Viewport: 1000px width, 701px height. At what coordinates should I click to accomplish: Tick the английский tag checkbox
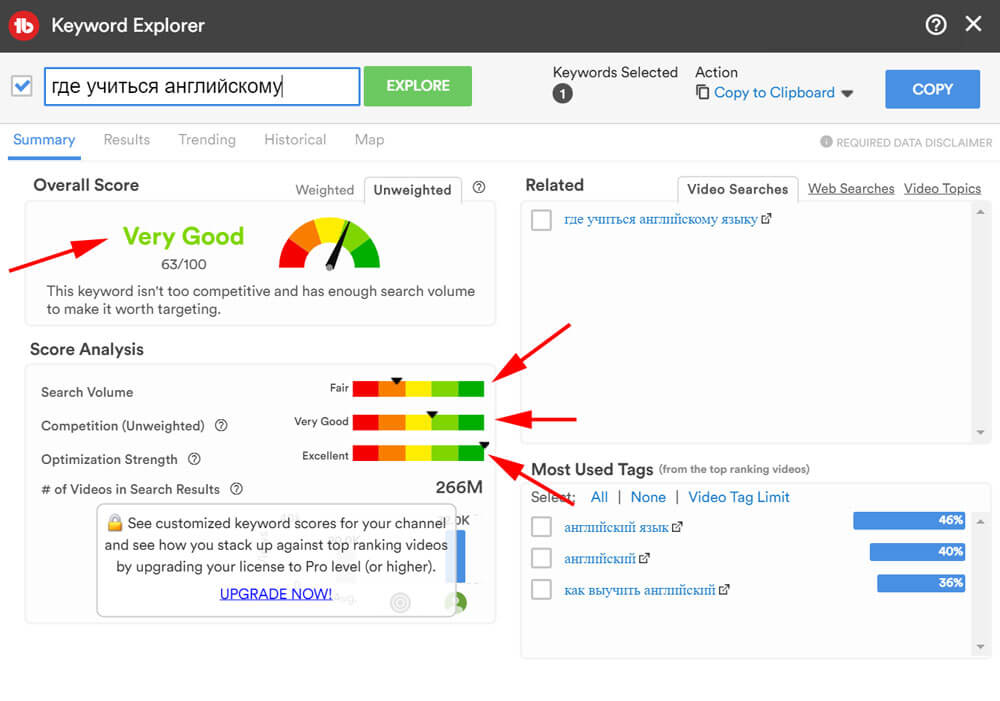coord(541,558)
